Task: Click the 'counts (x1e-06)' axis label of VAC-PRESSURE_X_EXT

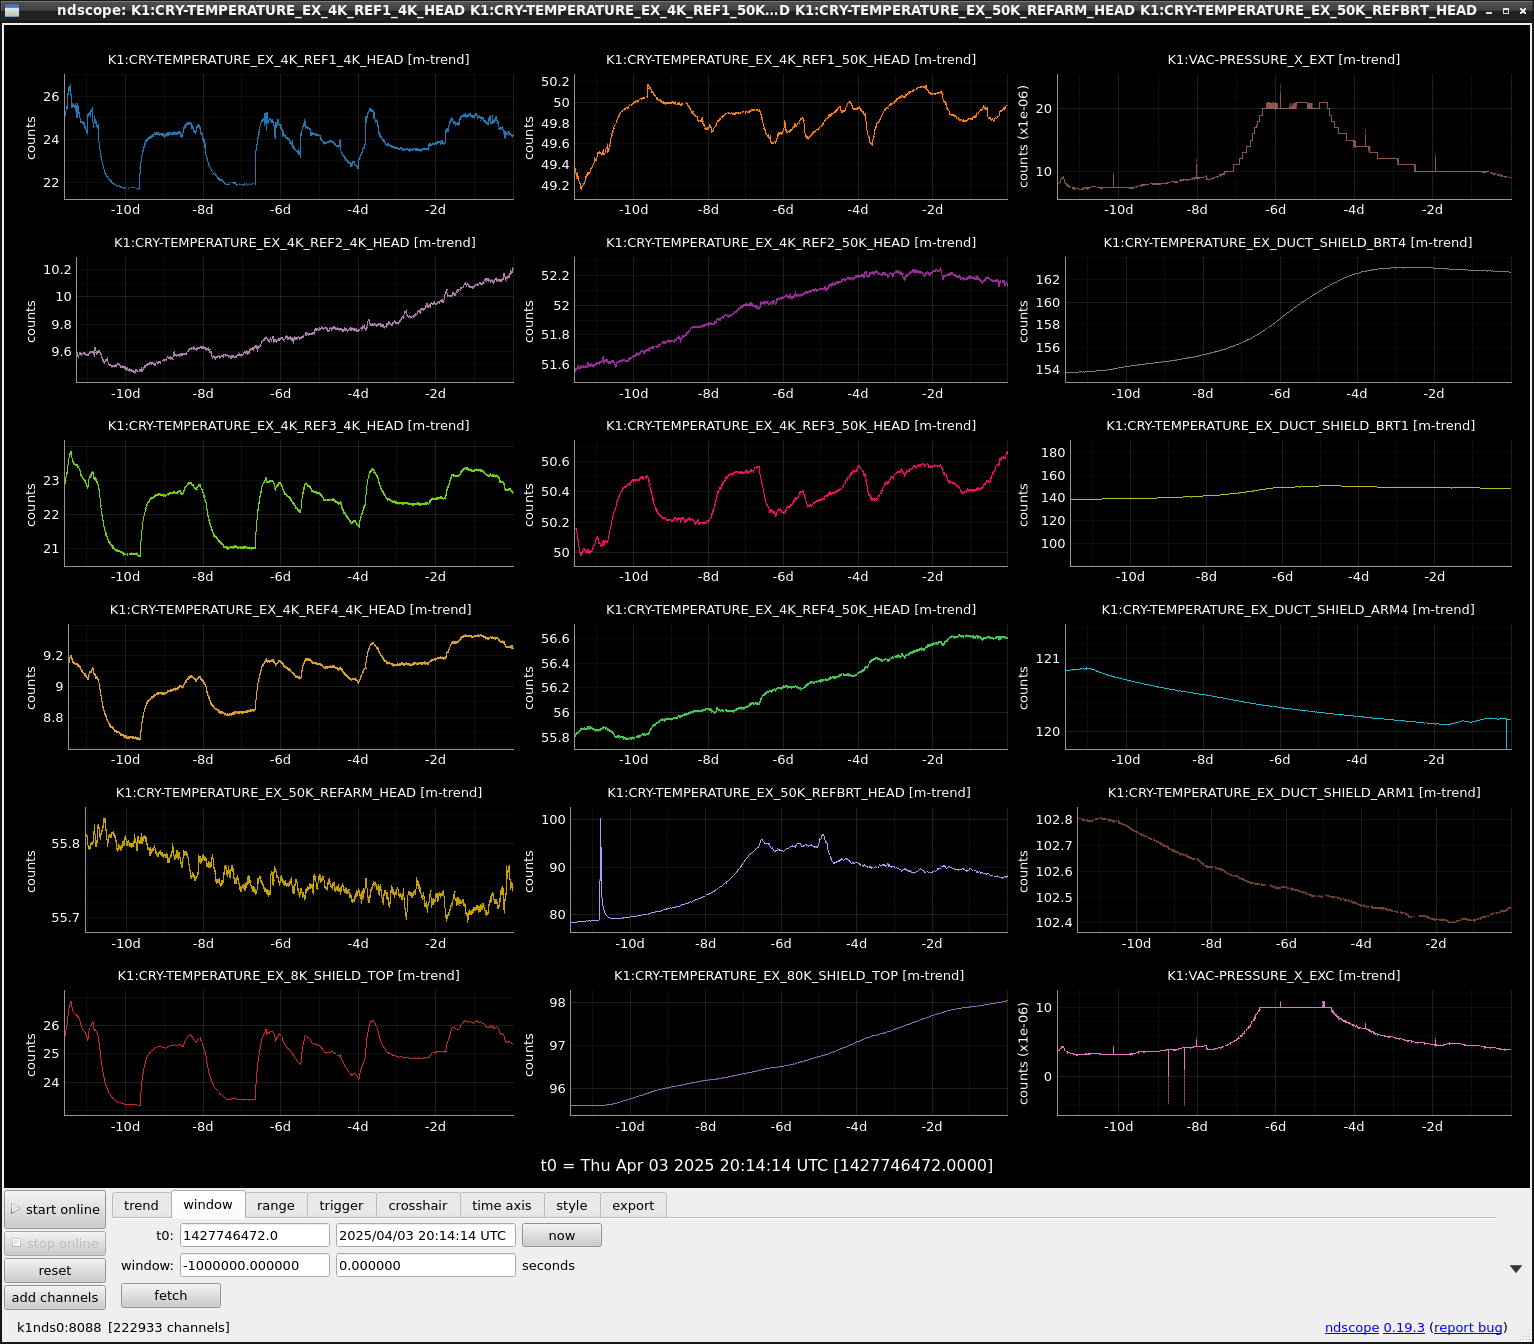Action: [1023, 137]
